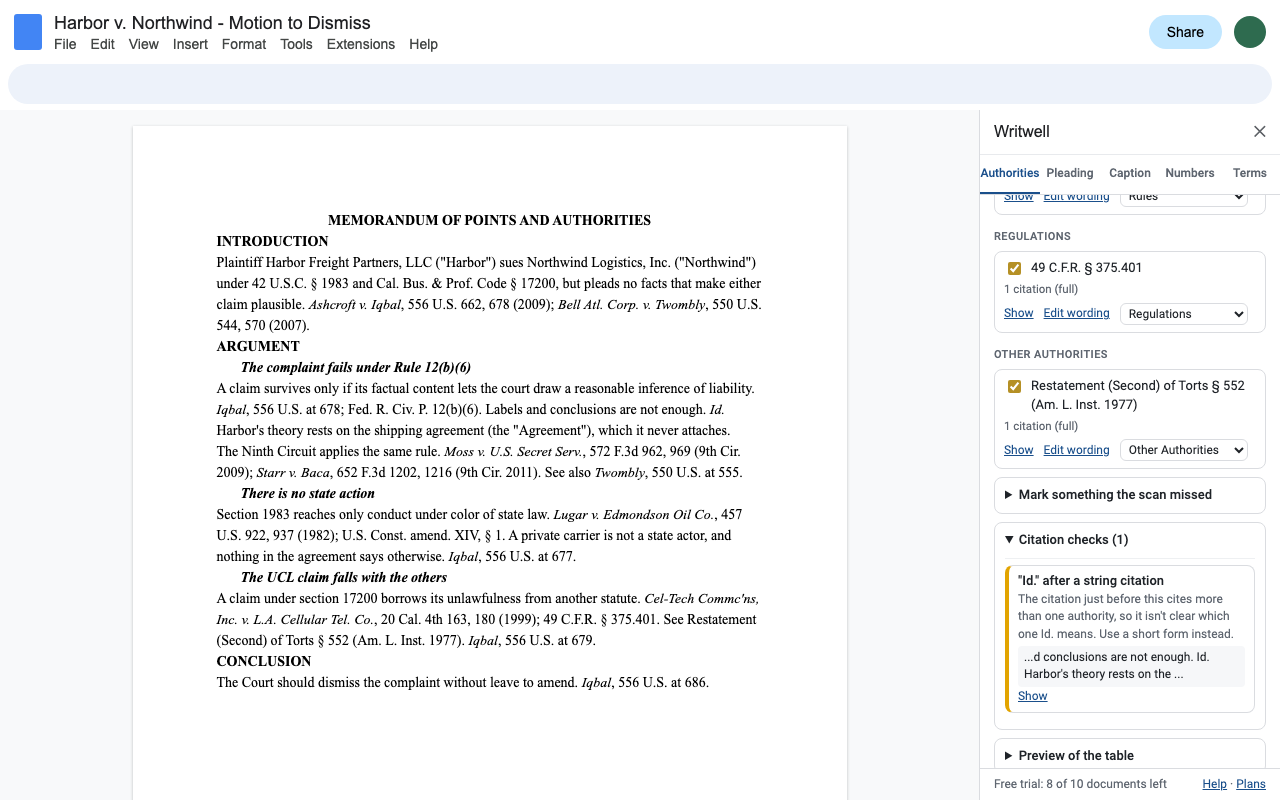Click Show under the Restatement entry
The image size is (1280, 800).
pyautogui.click(x=1019, y=450)
